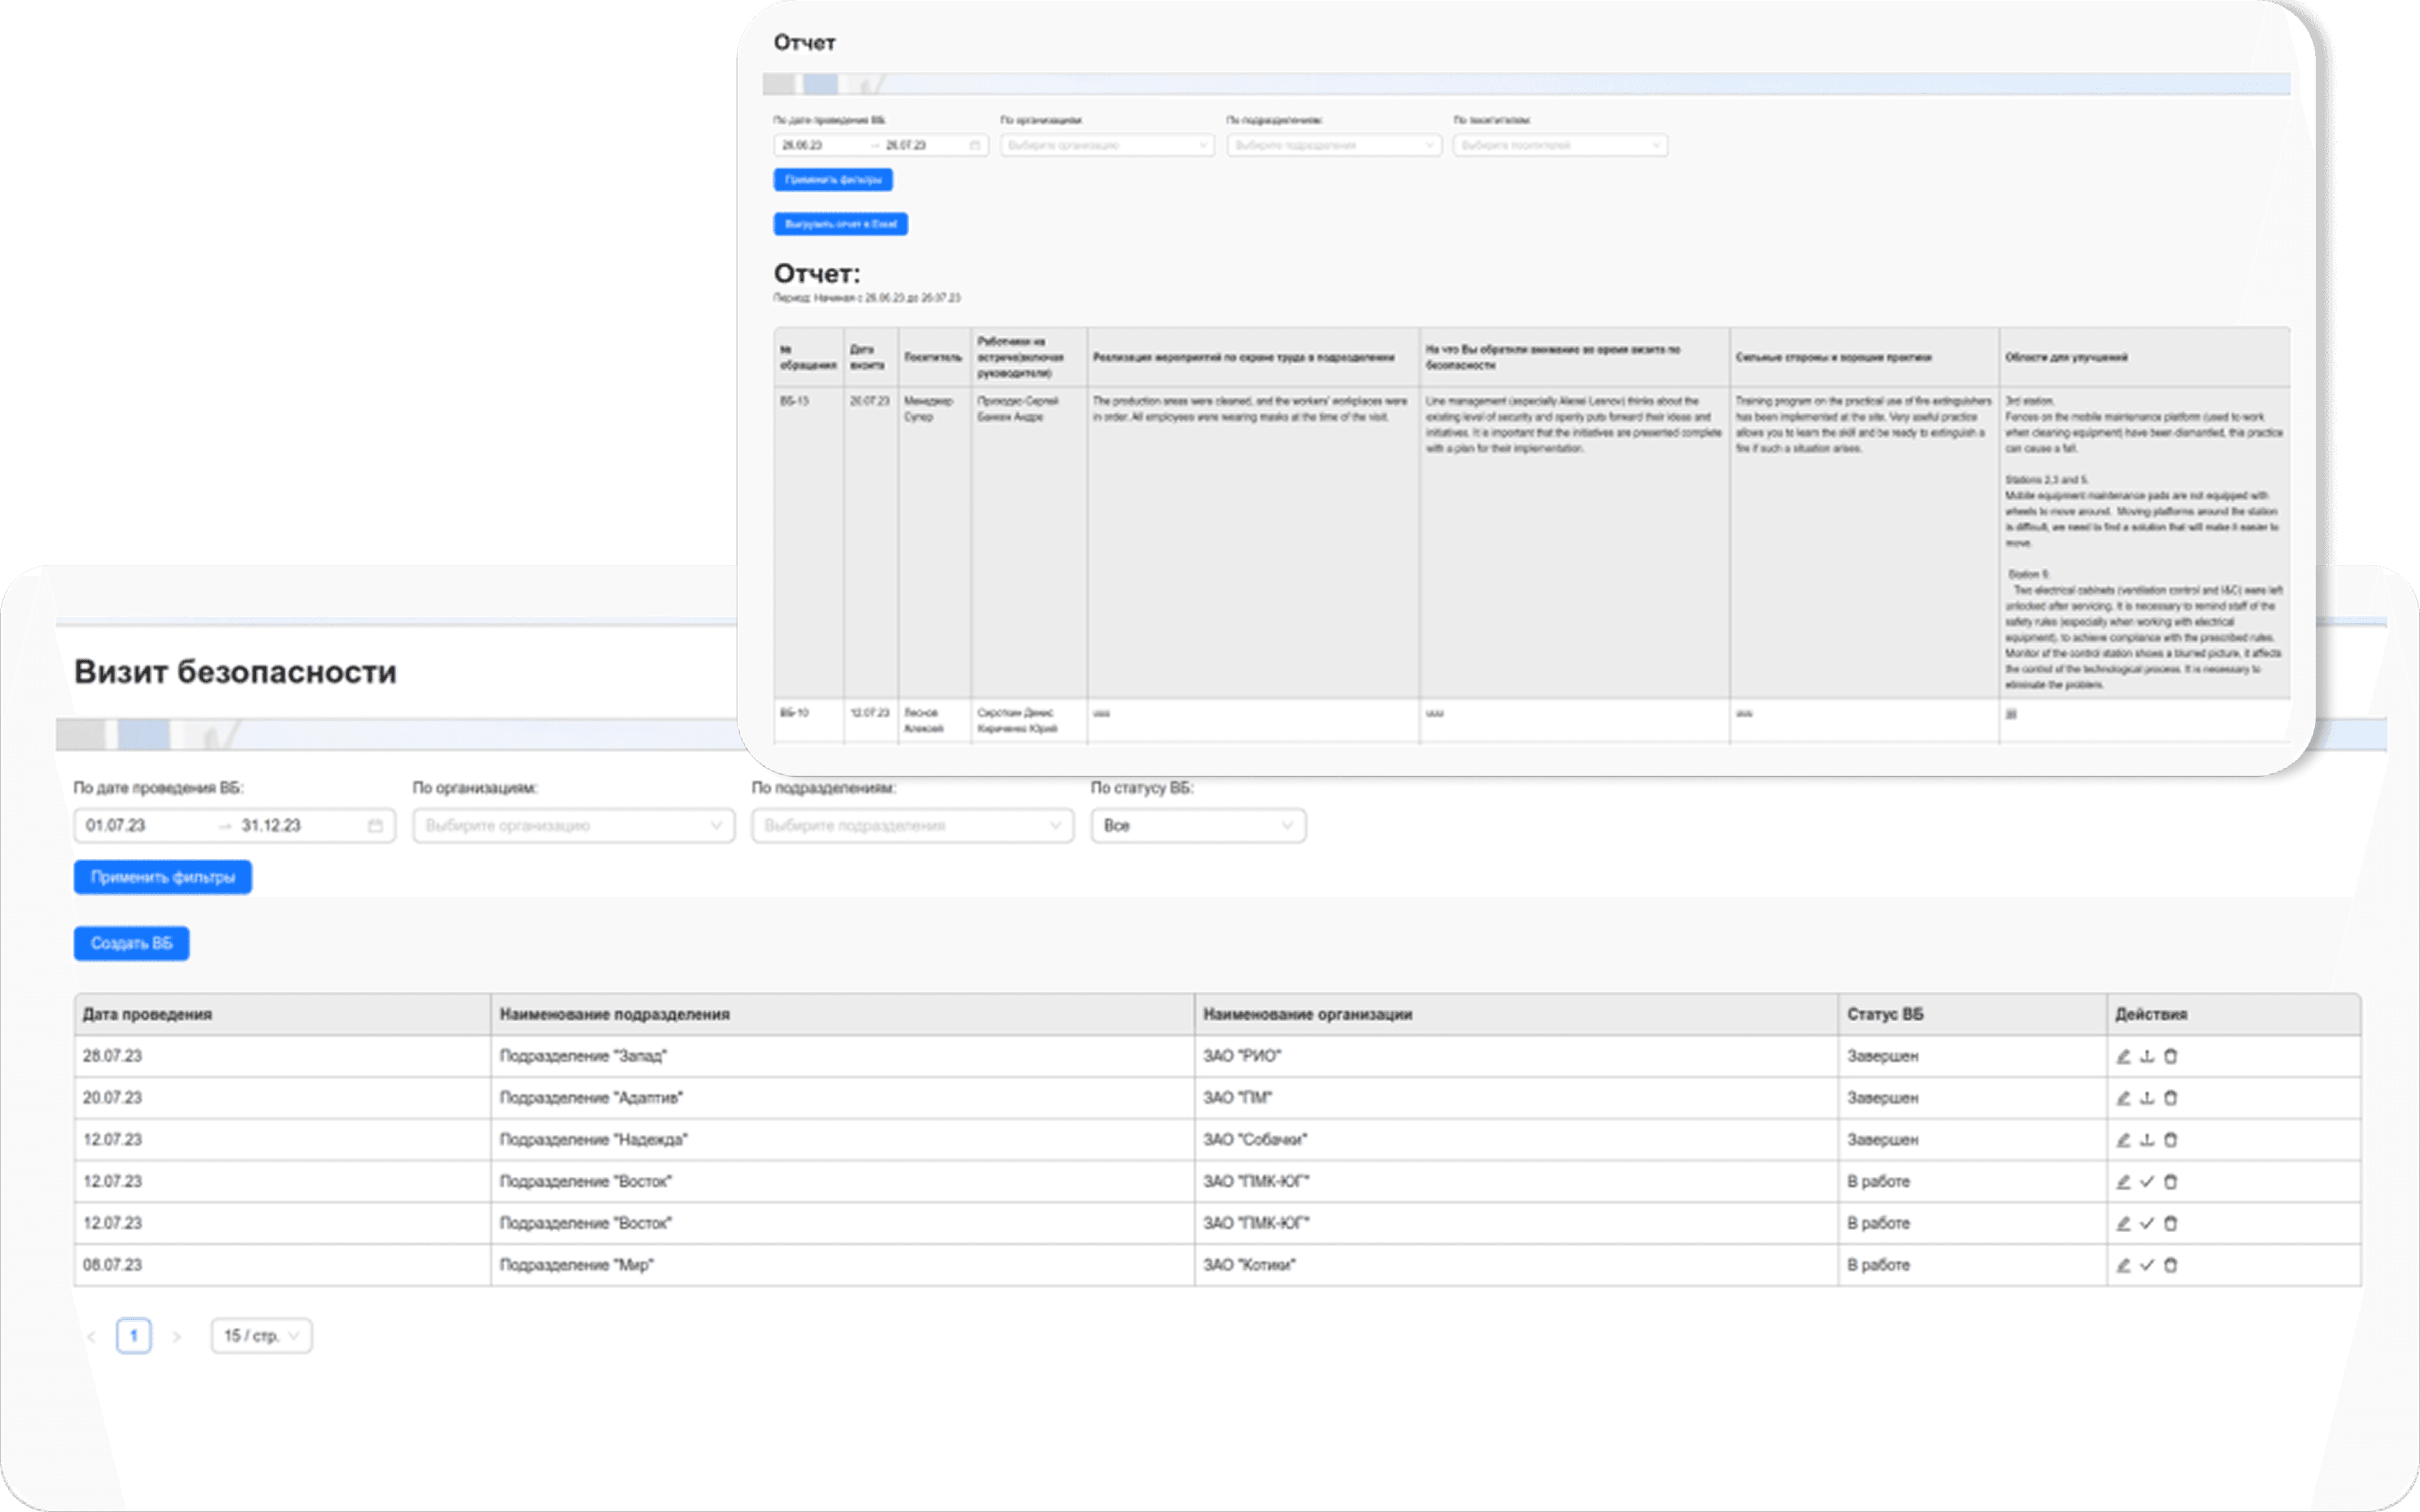Open По подразделениям dropdown in Визит безопасности
The image size is (2420, 1512).
[913, 826]
